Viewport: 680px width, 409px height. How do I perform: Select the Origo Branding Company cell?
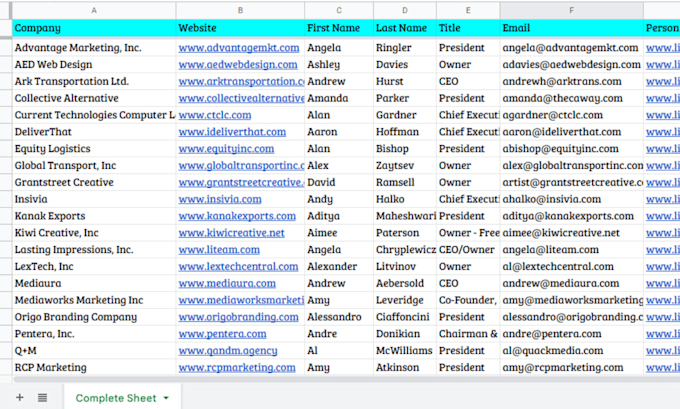coord(94,317)
